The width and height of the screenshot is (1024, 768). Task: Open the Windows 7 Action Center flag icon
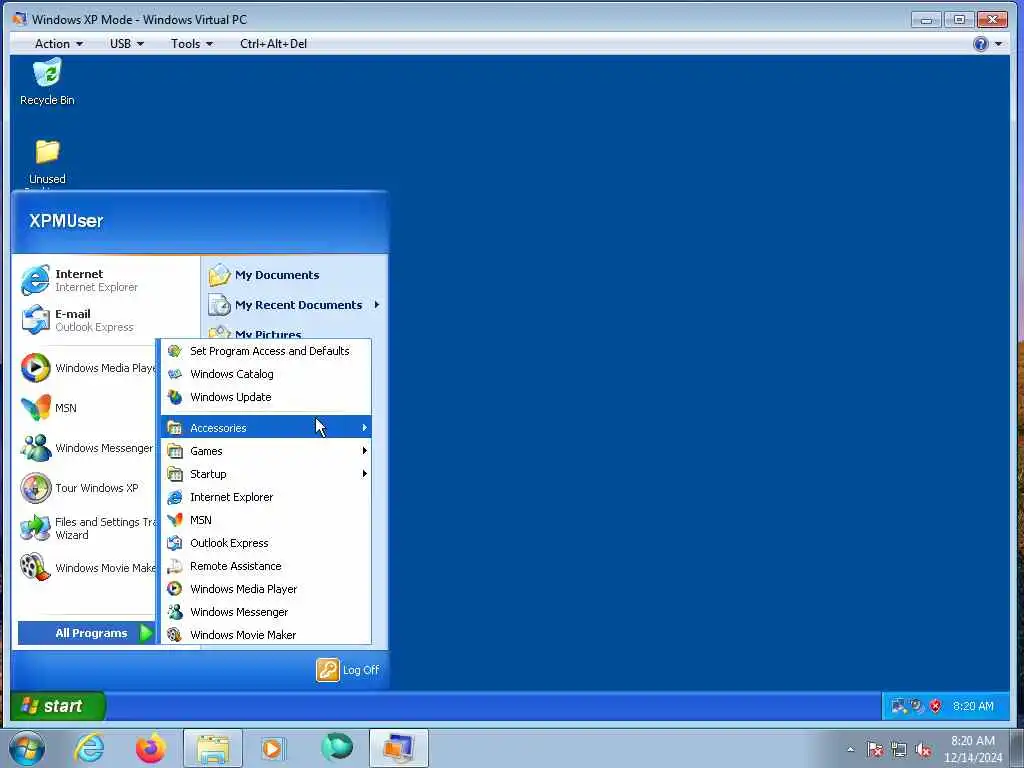(x=875, y=749)
